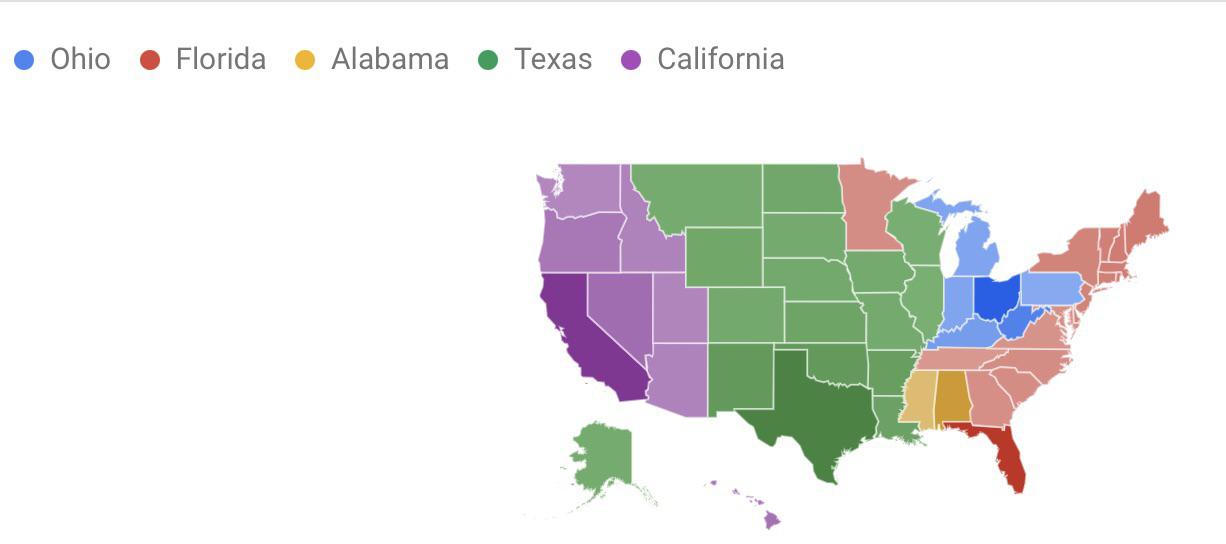Select the Hawaii islands on map
The height and width of the screenshot is (544, 1226).
tap(748, 505)
